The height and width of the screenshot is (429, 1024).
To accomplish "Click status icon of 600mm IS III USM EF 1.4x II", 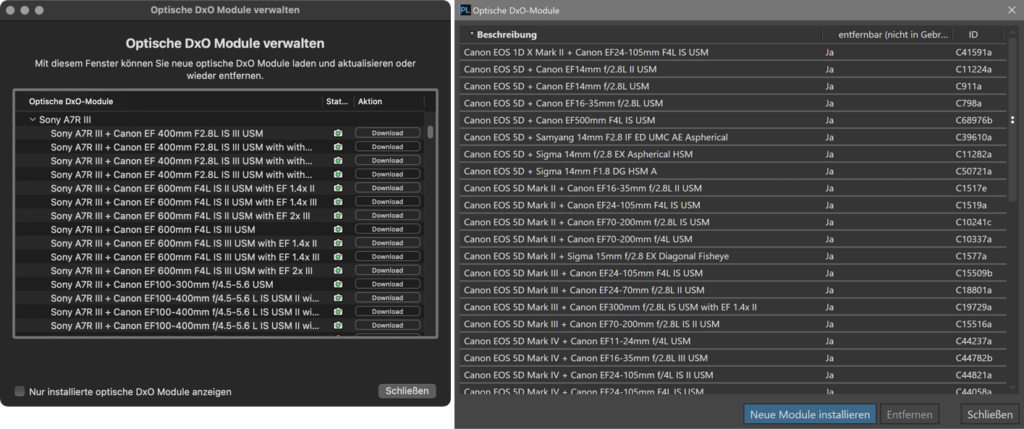I will (338, 243).
